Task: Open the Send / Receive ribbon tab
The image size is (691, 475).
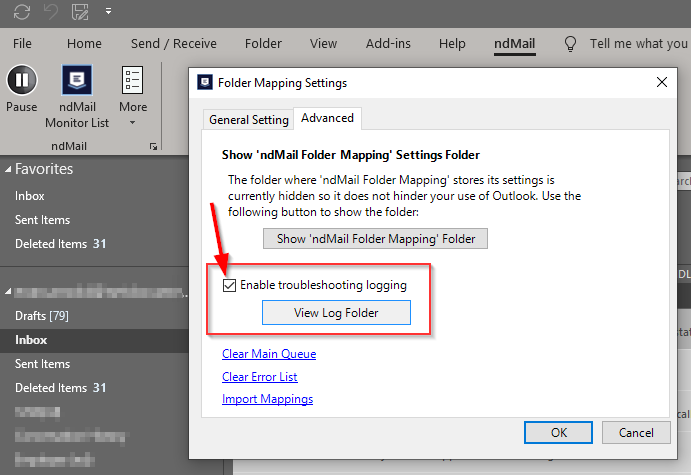Action: 173,44
